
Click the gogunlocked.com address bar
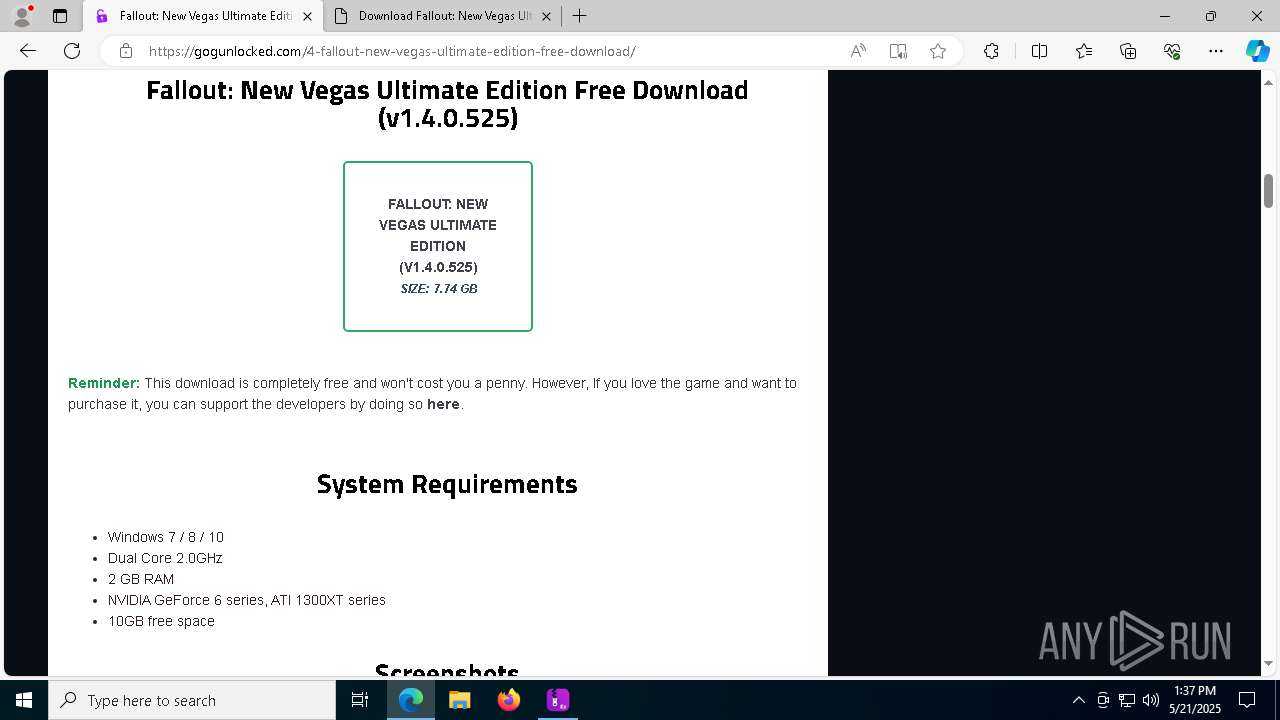pos(392,51)
